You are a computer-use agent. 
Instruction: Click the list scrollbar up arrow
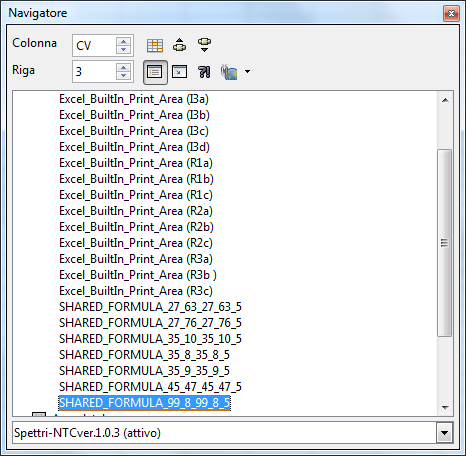(x=445, y=100)
